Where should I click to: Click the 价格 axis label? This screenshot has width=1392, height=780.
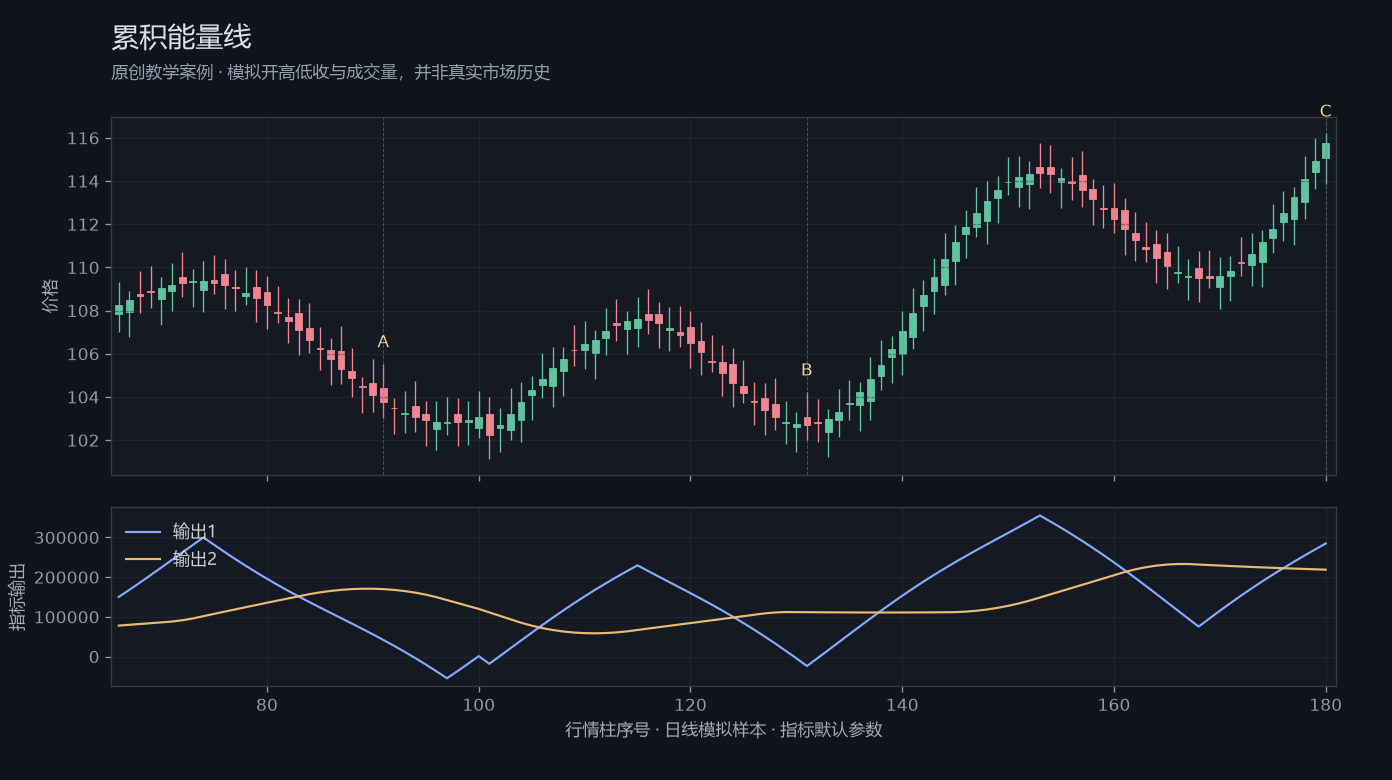(x=51, y=296)
